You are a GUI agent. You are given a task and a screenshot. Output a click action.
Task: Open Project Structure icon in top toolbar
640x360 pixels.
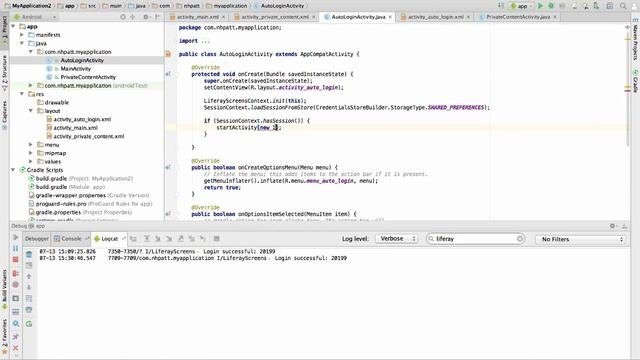click(x=609, y=6)
